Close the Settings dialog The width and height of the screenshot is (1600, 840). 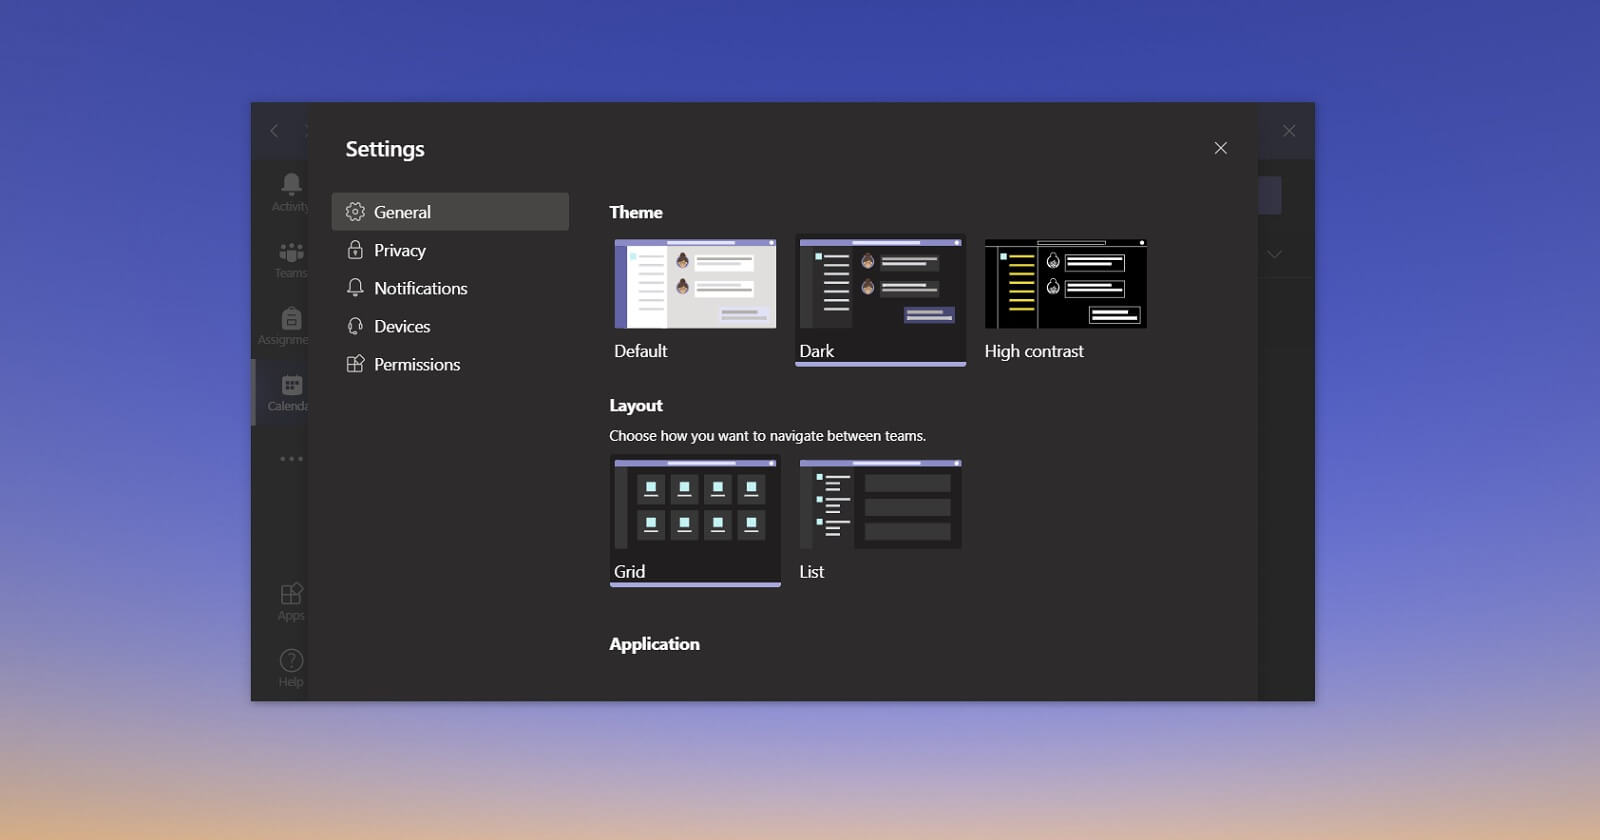(1220, 148)
